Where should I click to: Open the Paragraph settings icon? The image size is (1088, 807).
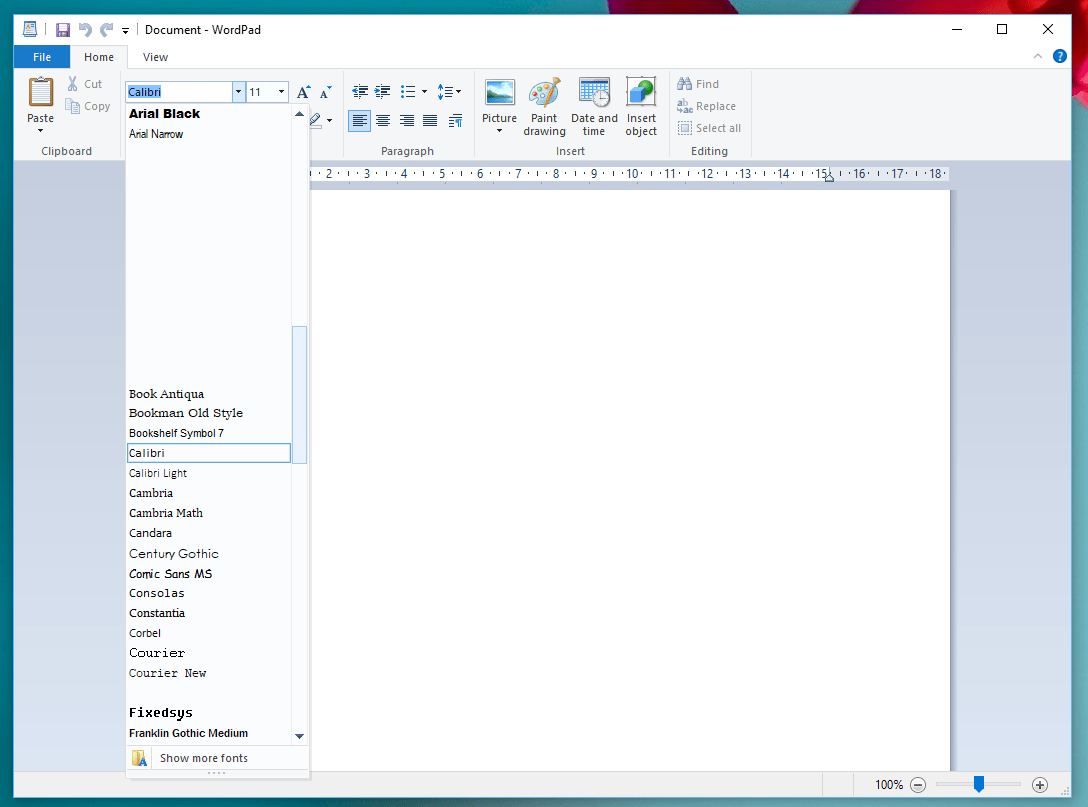tap(455, 121)
